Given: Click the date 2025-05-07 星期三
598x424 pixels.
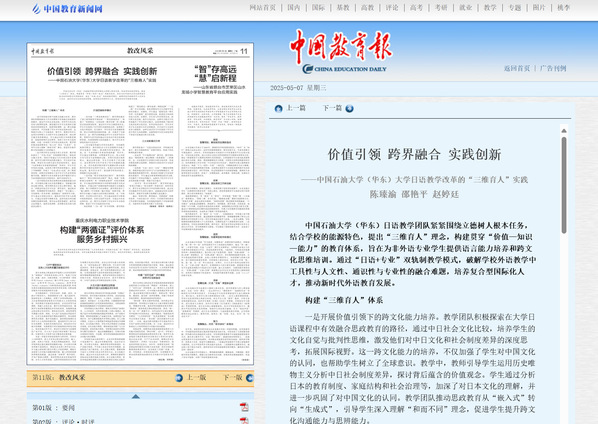Looking at the screenshot, I should (298, 88).
